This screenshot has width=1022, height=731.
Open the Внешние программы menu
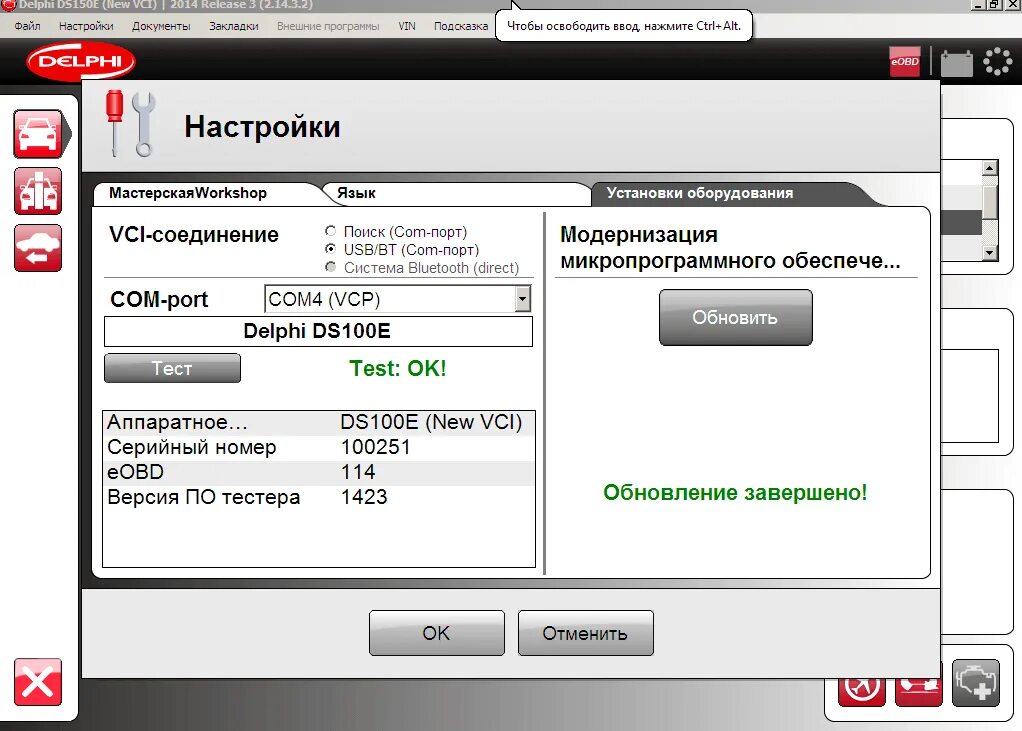pos(328,26)
